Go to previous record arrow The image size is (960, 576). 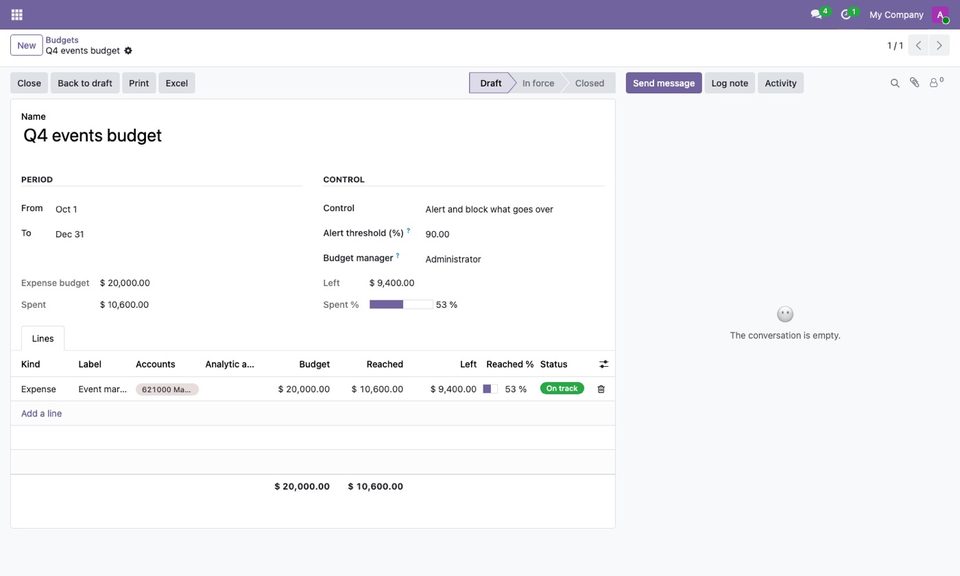pyautogui.click(x=918, y=45)
